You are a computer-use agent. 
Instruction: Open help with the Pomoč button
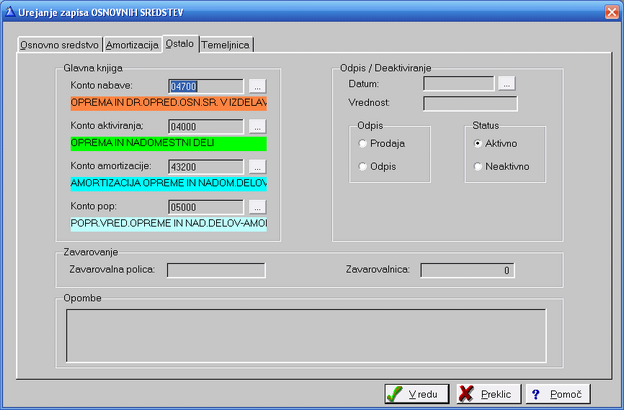[558, 394]
